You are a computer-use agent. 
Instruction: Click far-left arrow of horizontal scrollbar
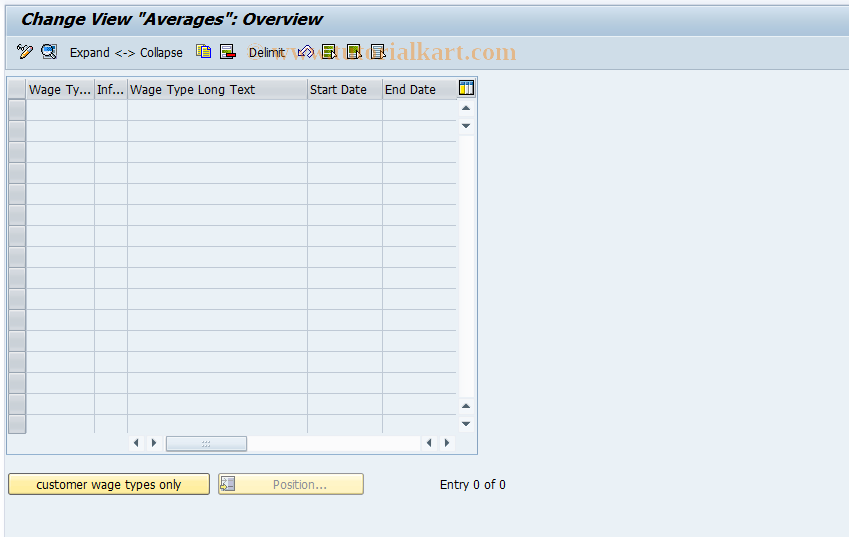click(x=136, y=443)
